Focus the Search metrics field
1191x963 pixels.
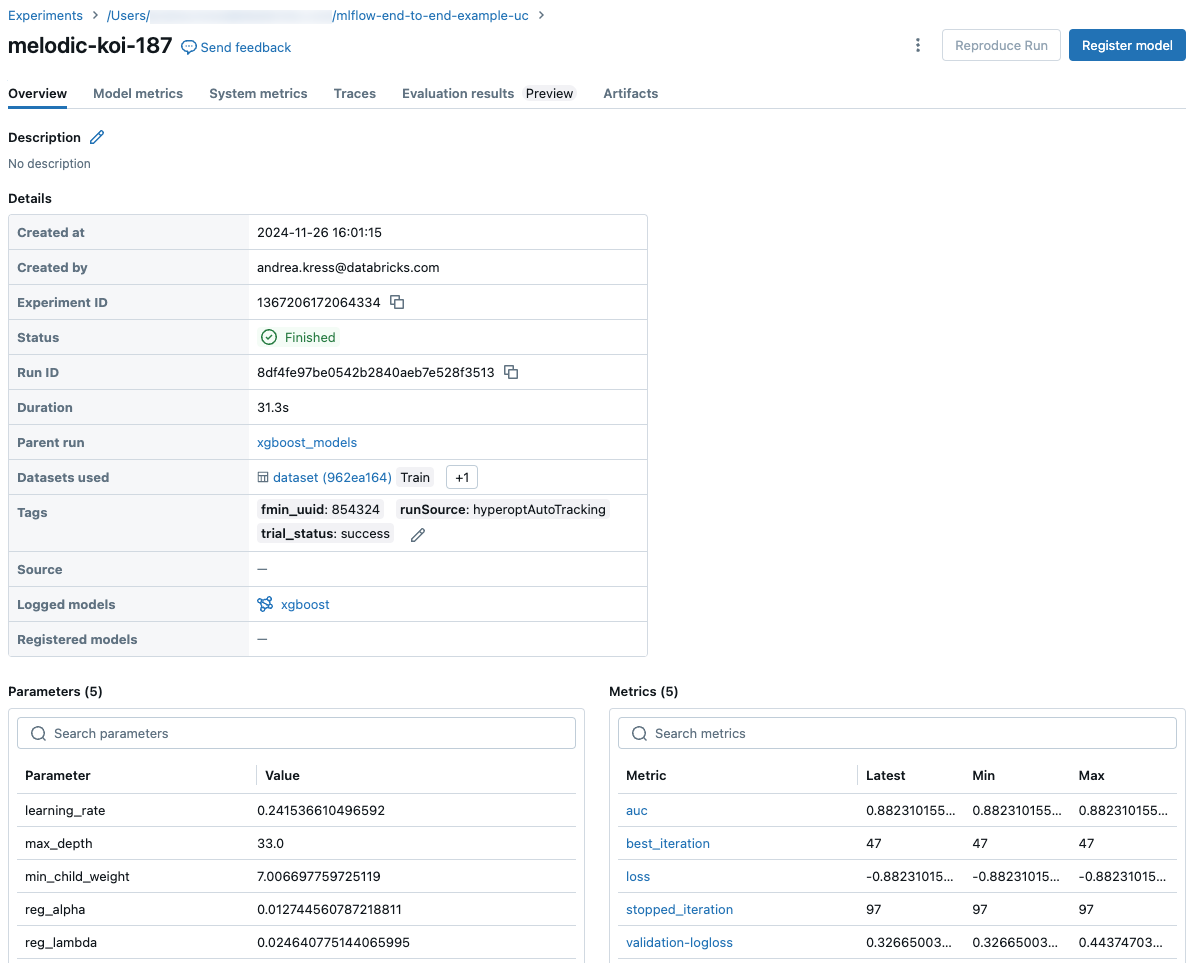coord(897,733)
